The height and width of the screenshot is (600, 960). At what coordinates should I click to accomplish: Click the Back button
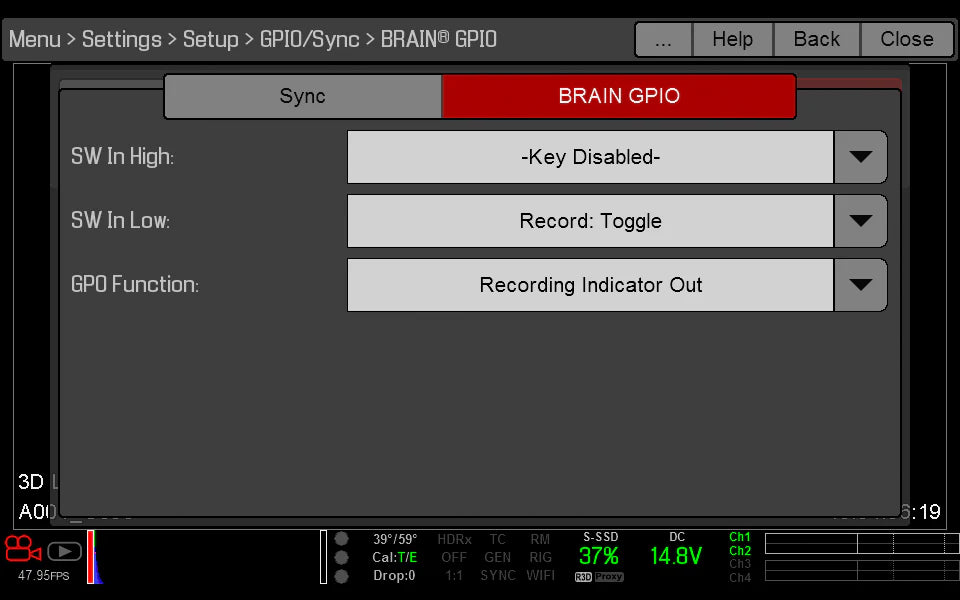(x=816, y=39)
